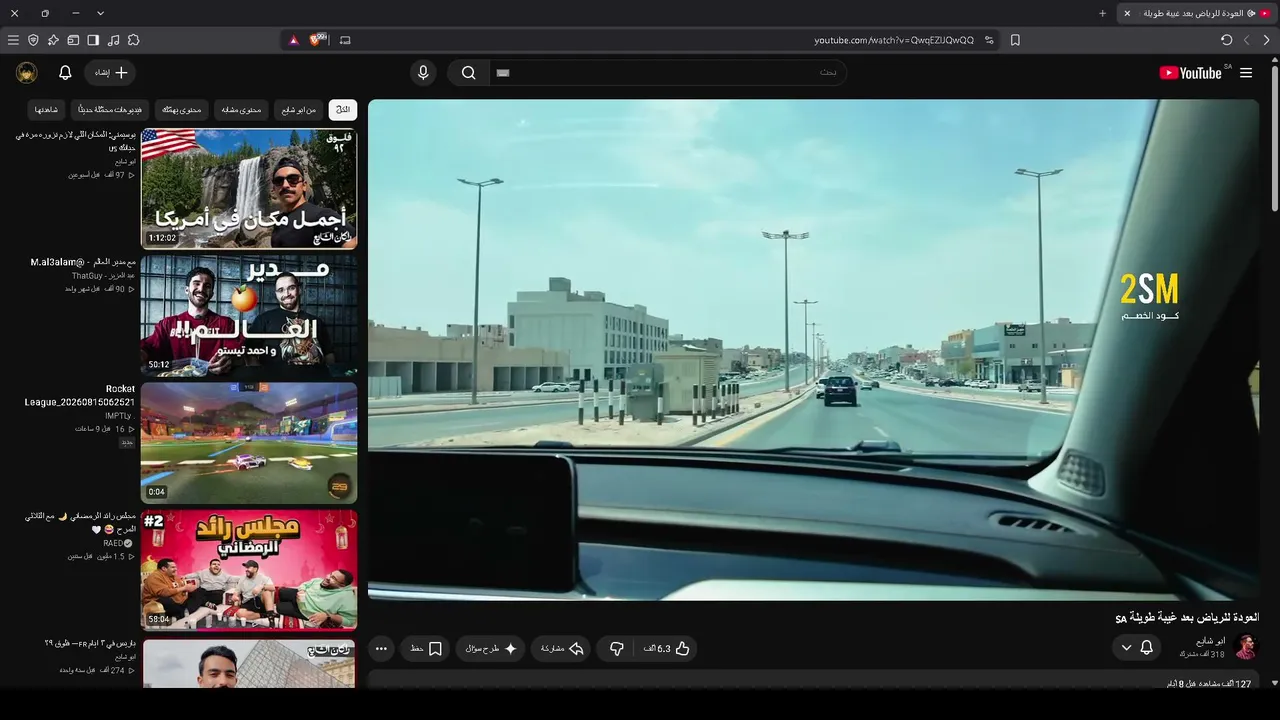Viewport: 1280px width, 720px height.
Task: Open the browser main hamburger menu
Action: (13, 40)
